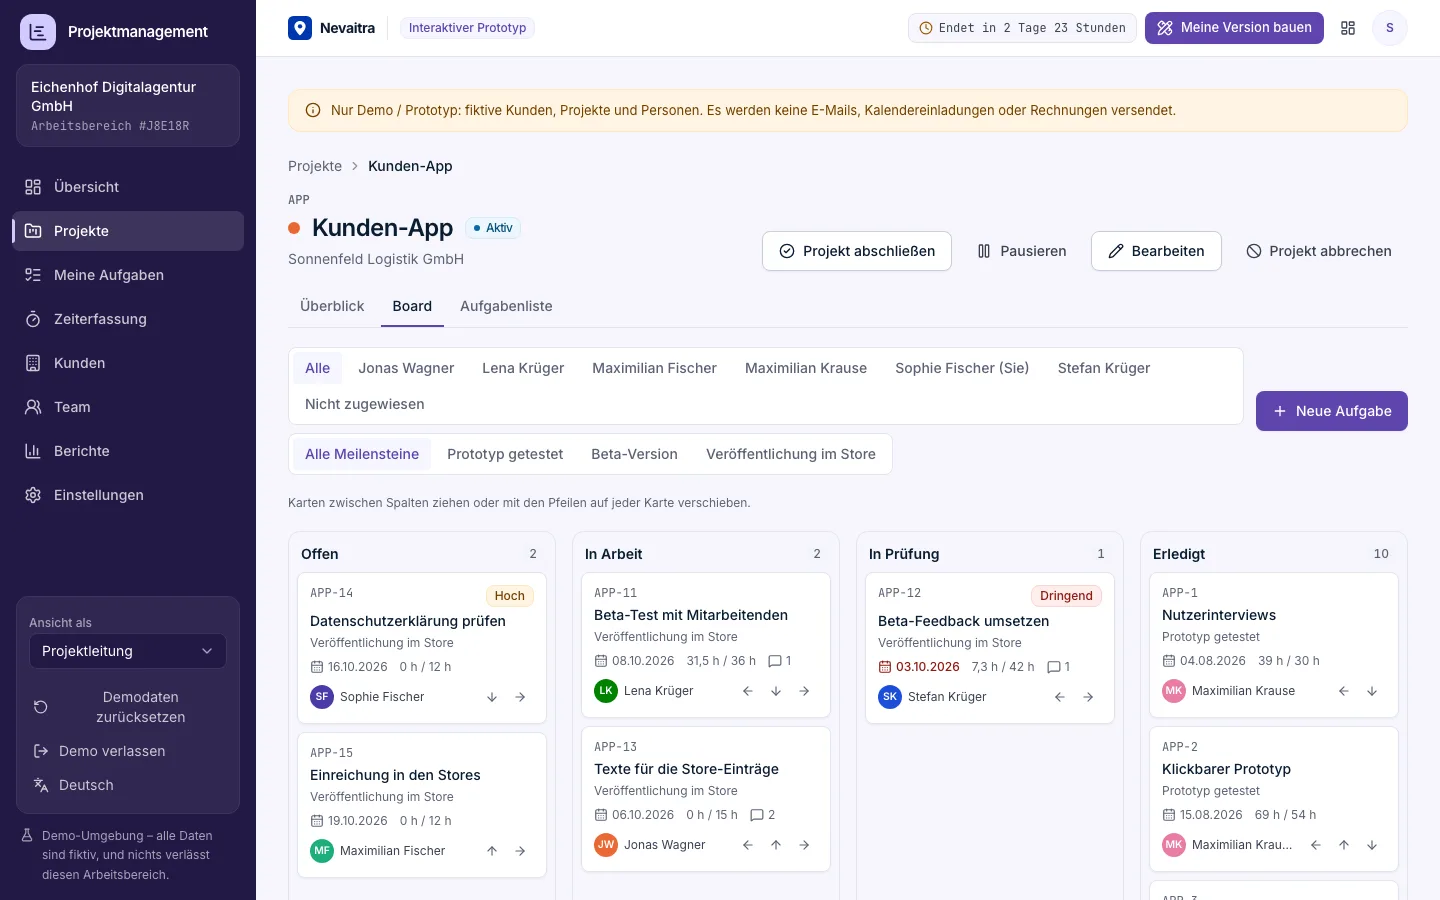Click Projekt abbrechen
Image resolution: width=1440 pixels, height=900 pixels.
pos(1319,251)
